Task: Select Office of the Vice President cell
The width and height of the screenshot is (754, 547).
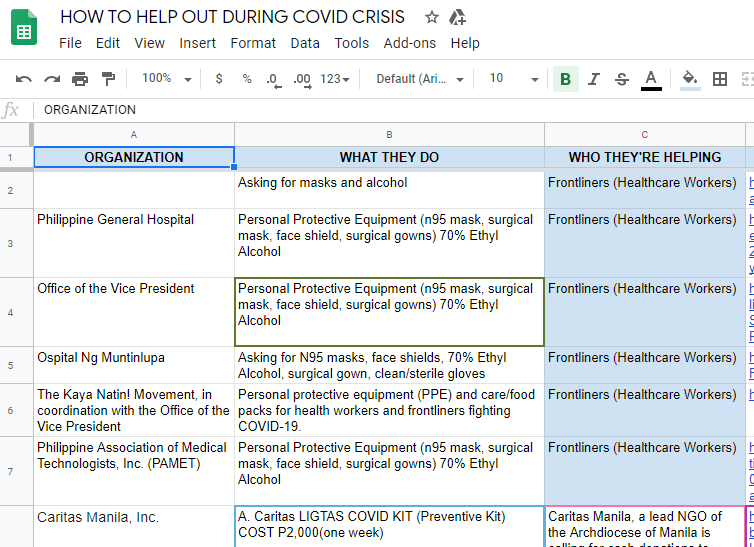Action: (x=134, y=312)
